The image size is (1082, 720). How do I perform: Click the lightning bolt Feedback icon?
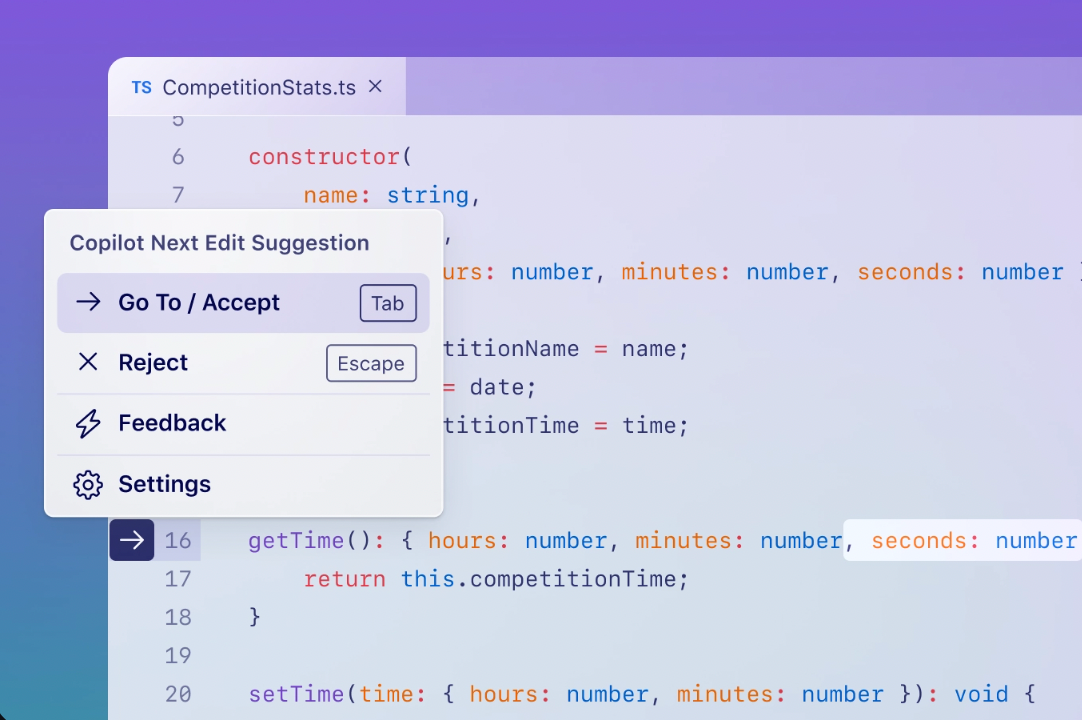click(x=88, y=423)
